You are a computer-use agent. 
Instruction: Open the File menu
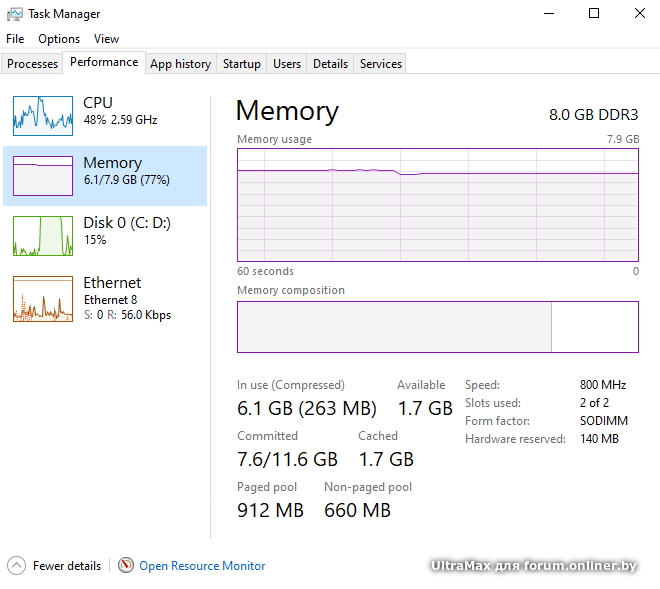[15, 39]
